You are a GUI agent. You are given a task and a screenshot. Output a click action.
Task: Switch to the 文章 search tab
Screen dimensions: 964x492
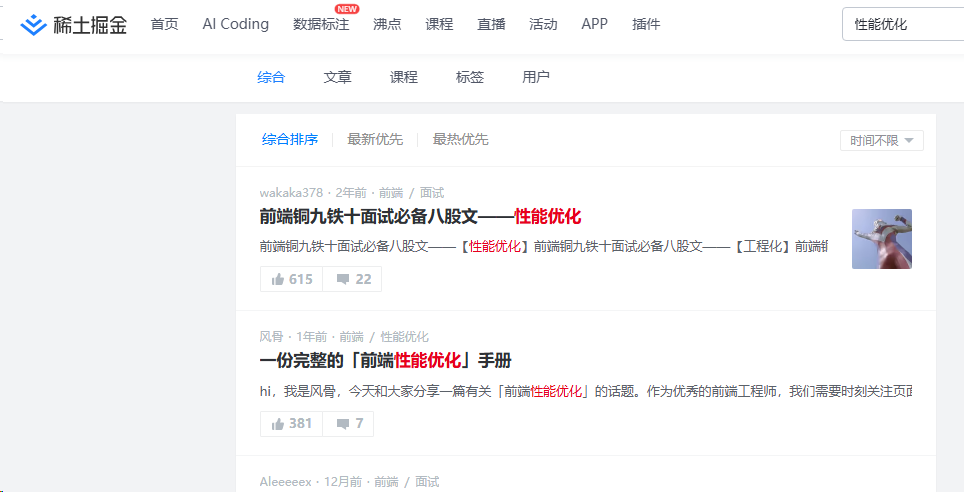(x=337, y=77)
